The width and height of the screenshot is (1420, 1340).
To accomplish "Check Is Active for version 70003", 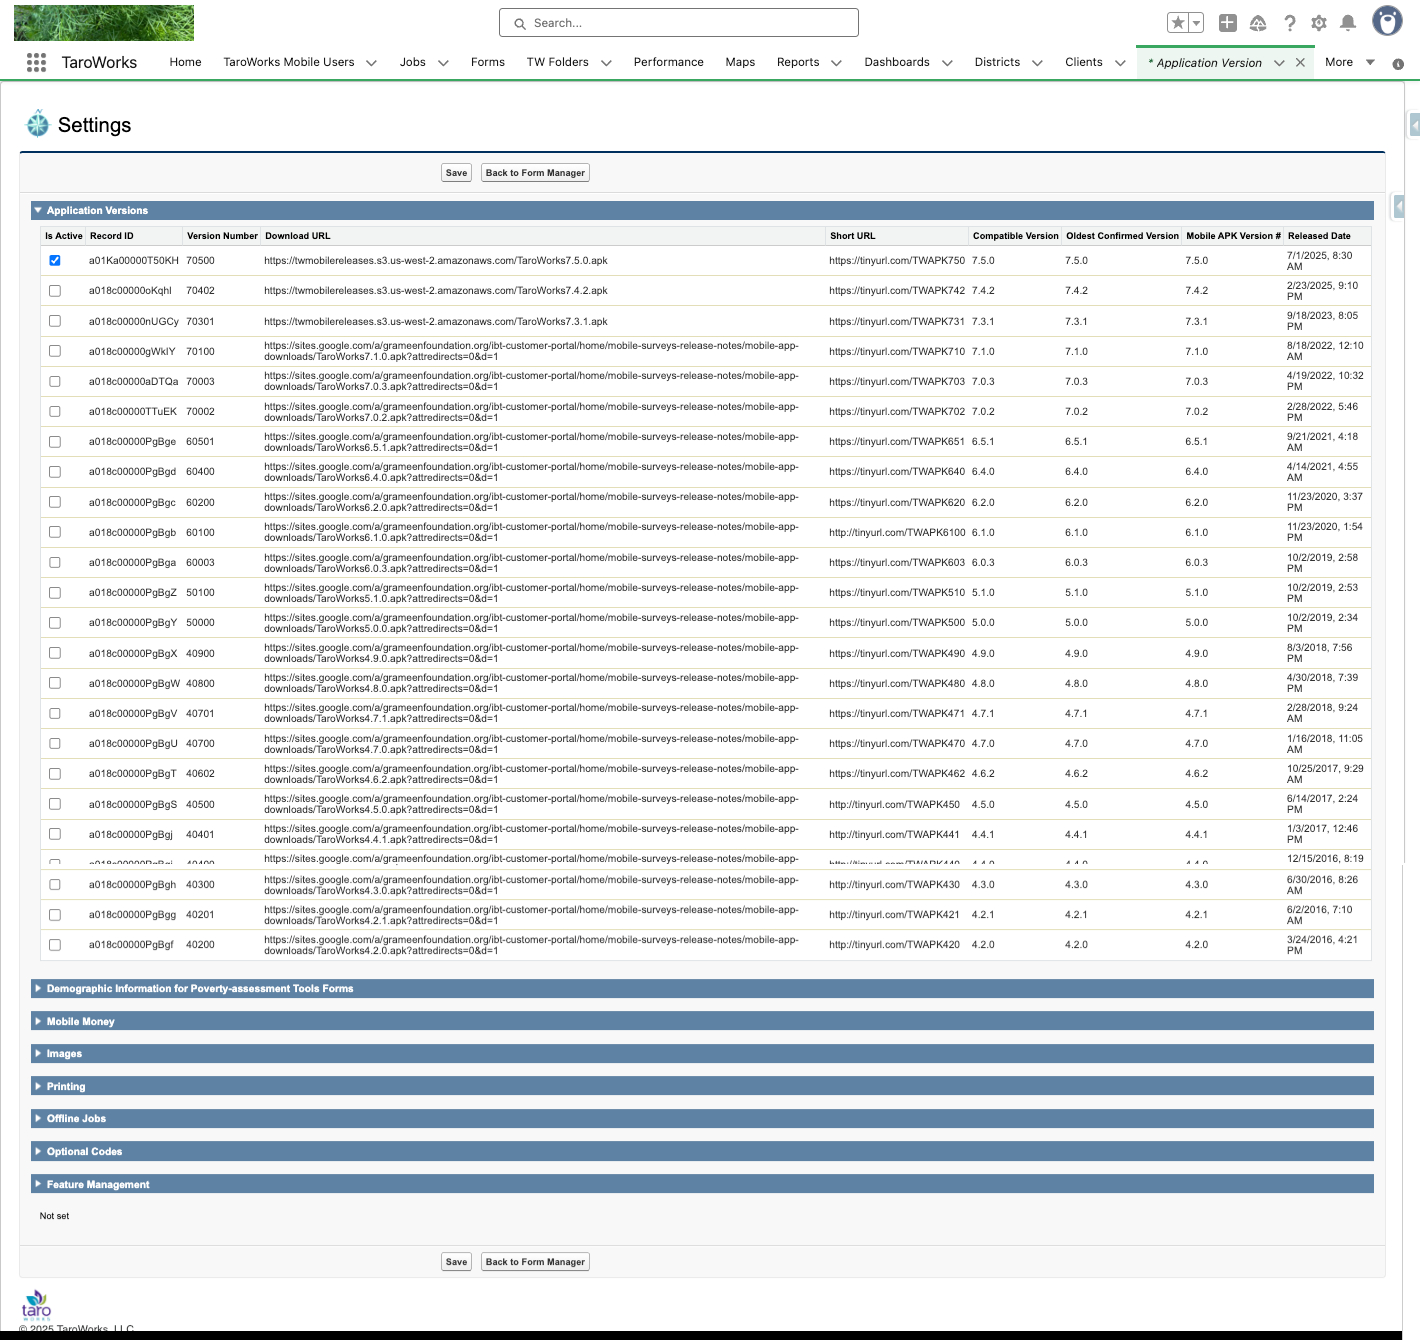I will (55, 381).
